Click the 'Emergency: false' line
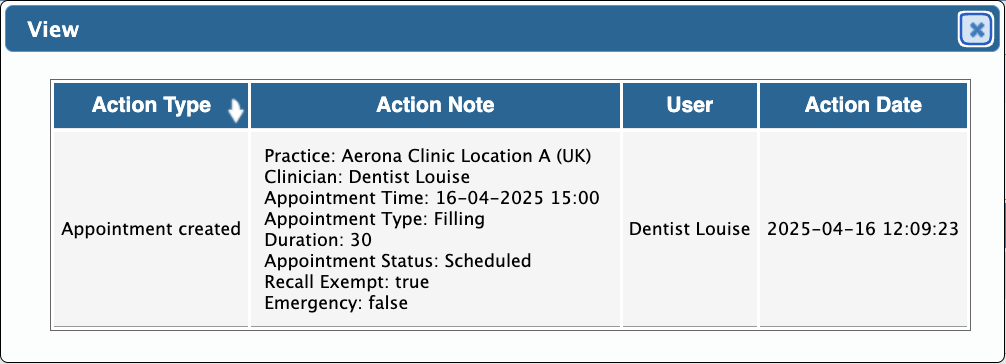The height and width of the screenshot is (364, 1006). click(336, 302)
